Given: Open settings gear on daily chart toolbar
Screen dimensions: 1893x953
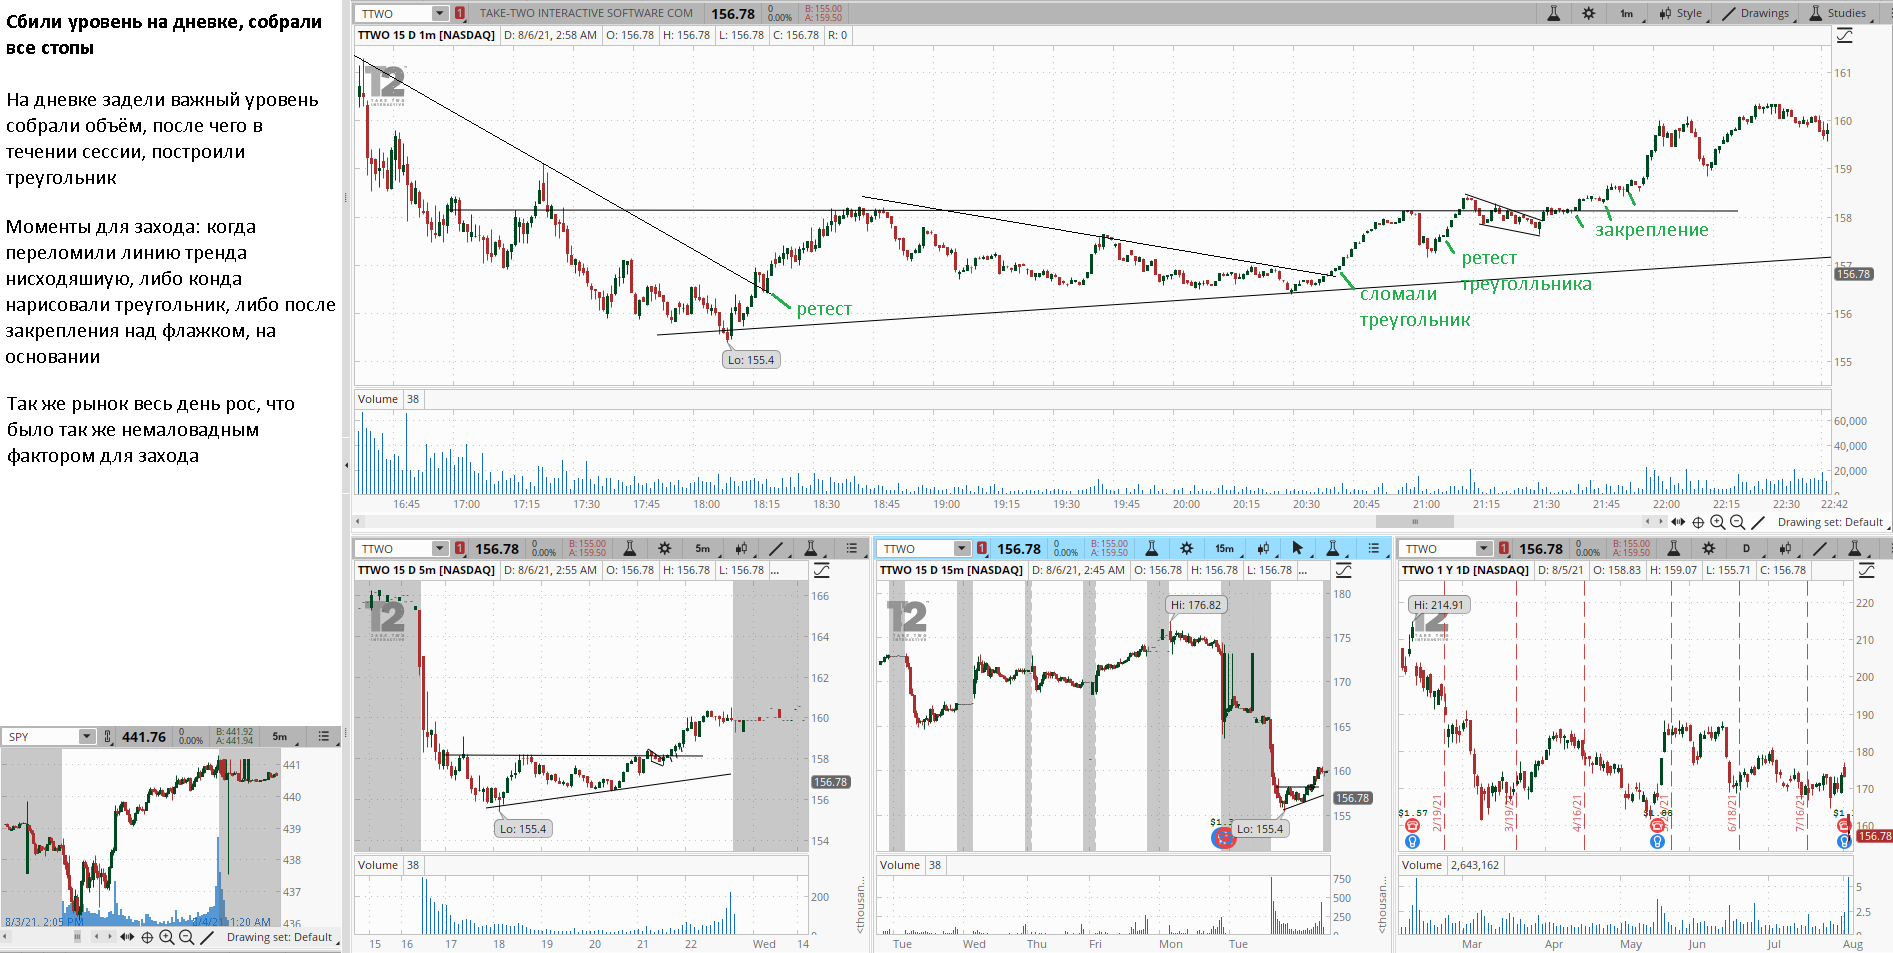Looking at the screenshot, I should [1708, 548].
